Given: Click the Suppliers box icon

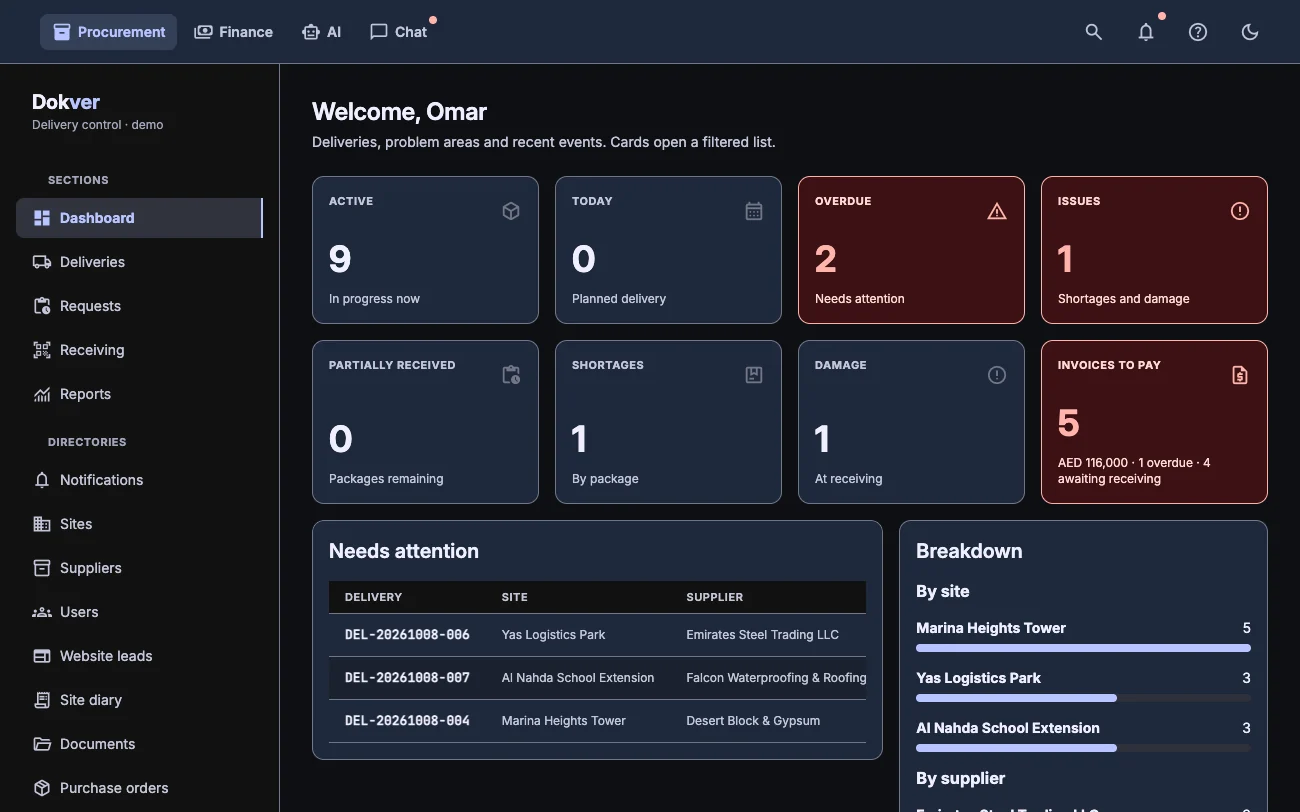Looking at the screenshot, I should [42, 568].
